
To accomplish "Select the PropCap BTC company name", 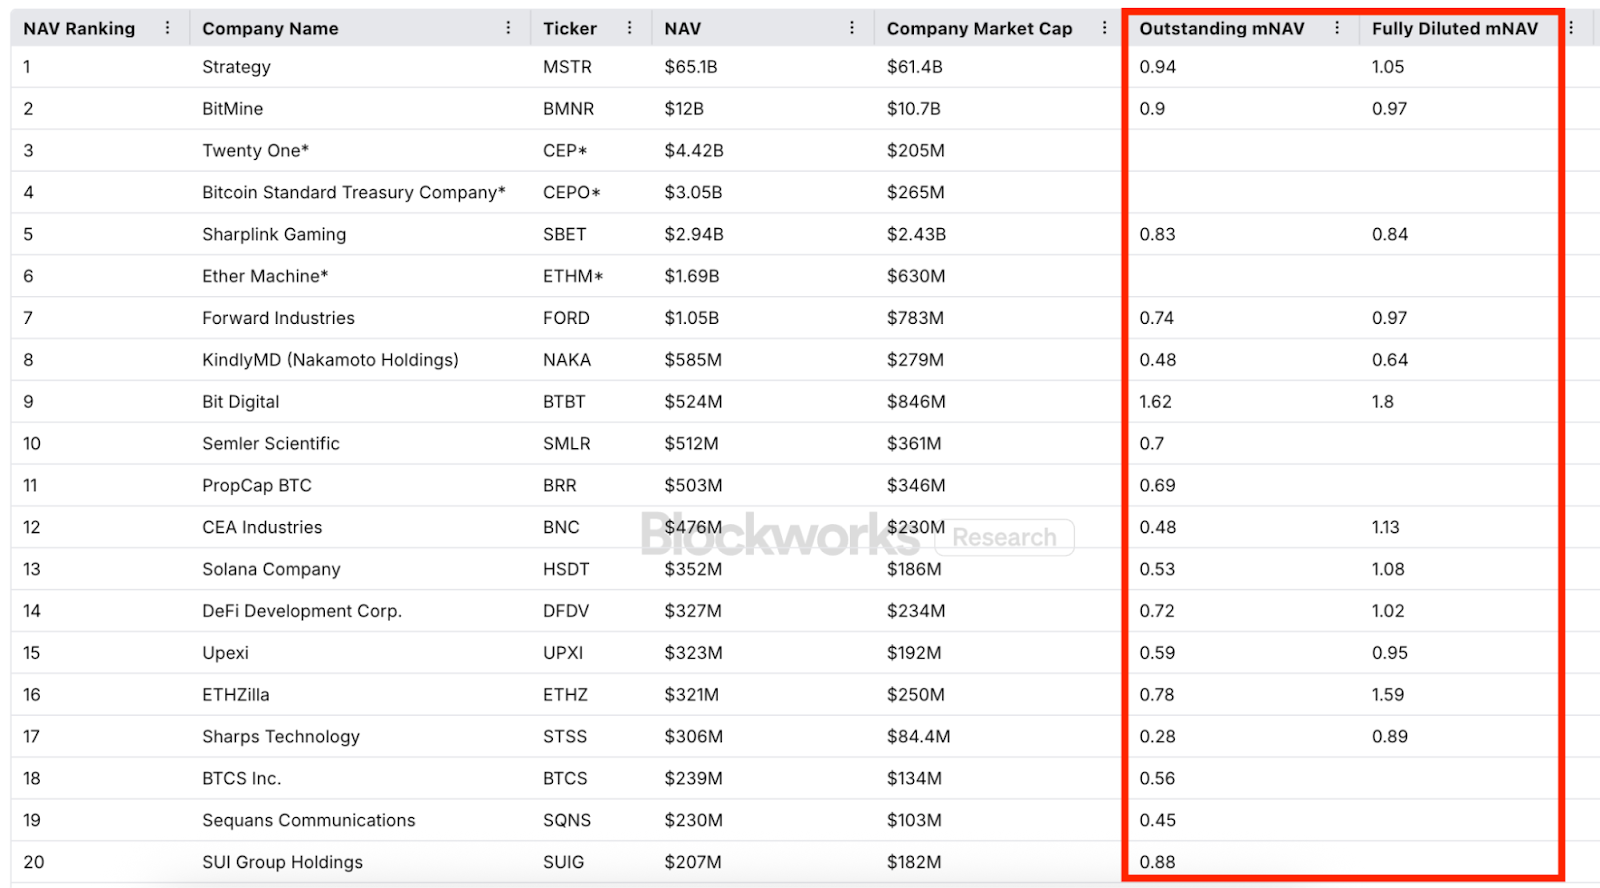I will point(257,486).
